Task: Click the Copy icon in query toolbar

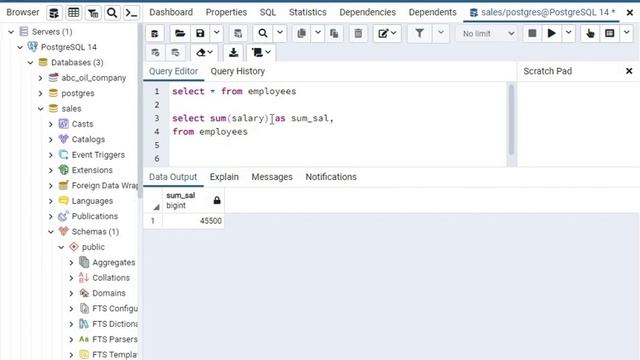Action: [302, 33]
